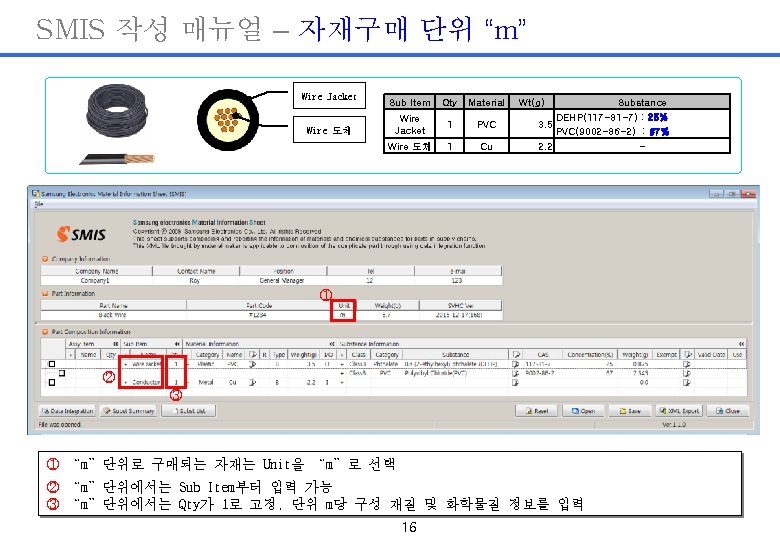Click the Company Name field Company1
The image size is (780, 540).
[95, 280]
